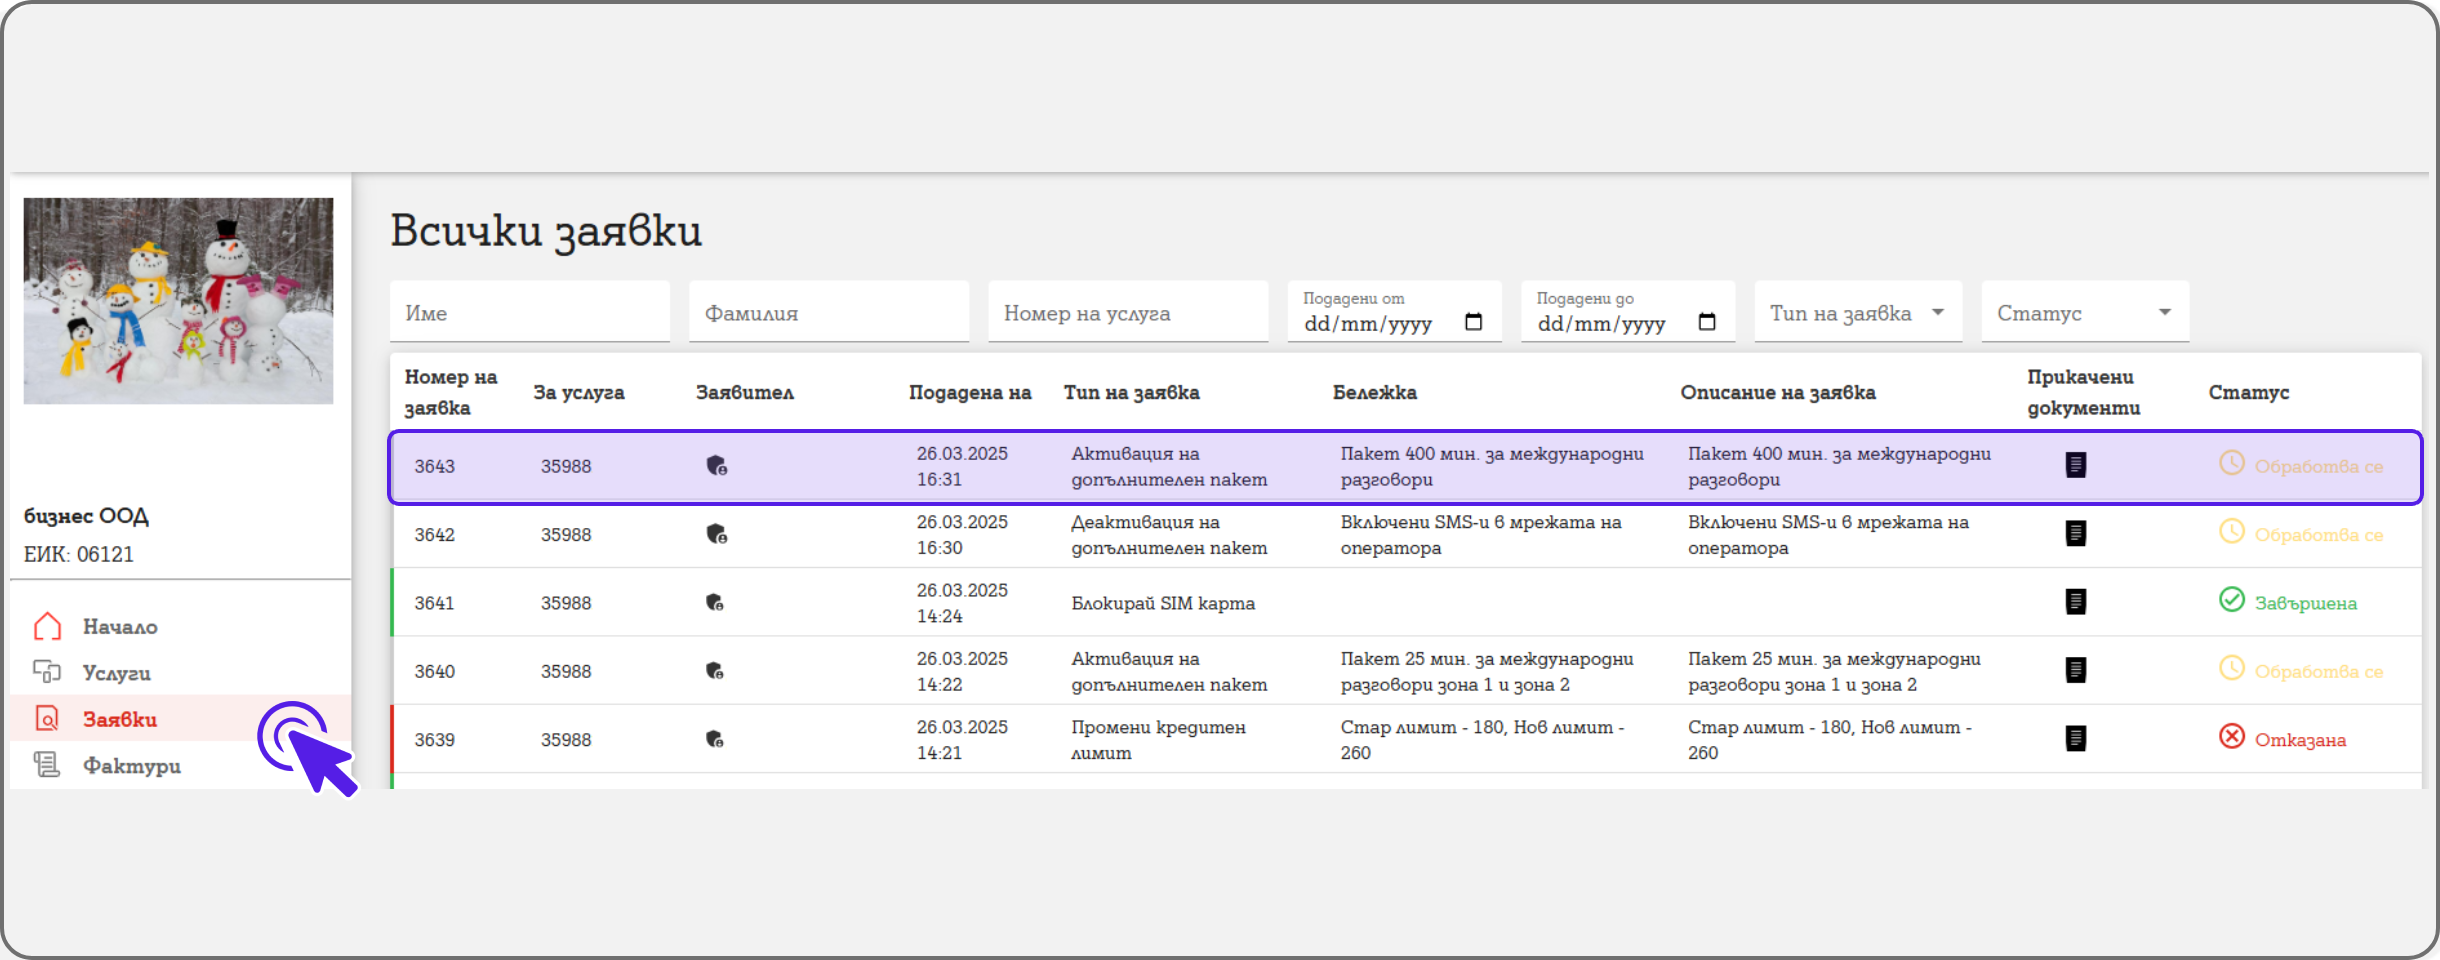The height and width of the screenshot is (960, 2440).
Task: Open attached document for request 3641
Action: pyautogui.click(x=2076, y=601)
